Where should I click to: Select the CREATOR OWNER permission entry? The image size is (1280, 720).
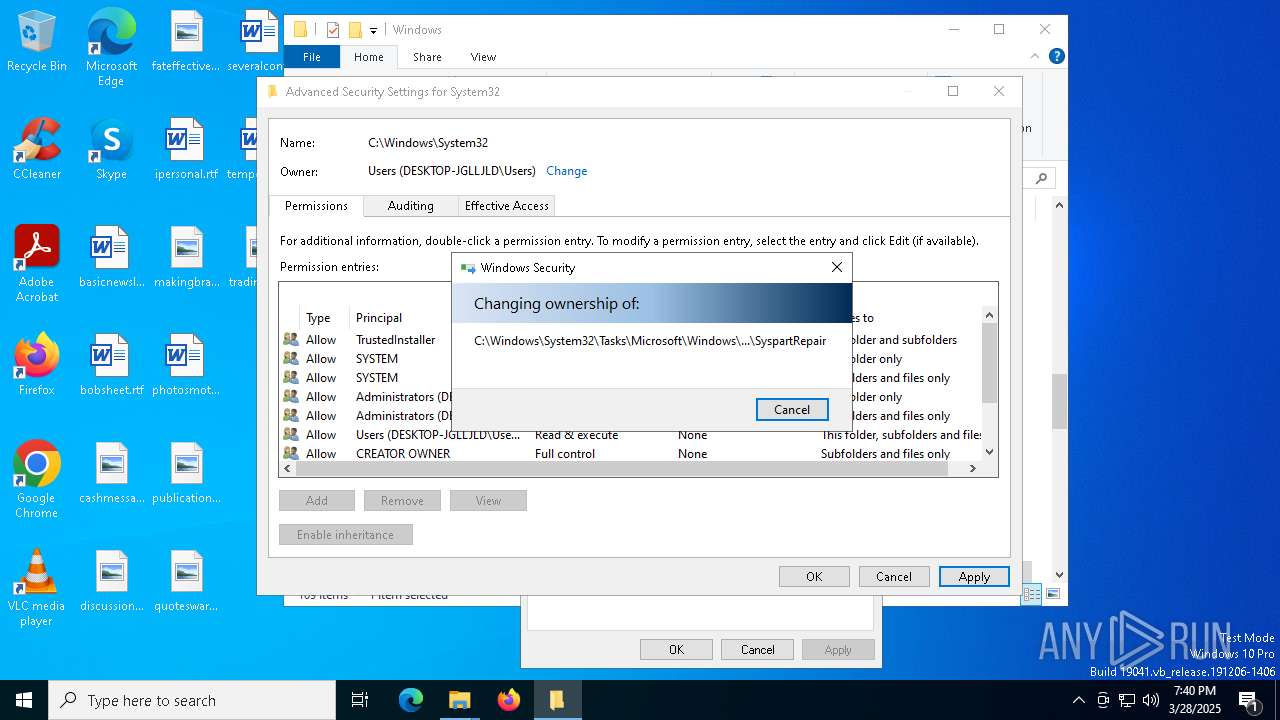631,454
